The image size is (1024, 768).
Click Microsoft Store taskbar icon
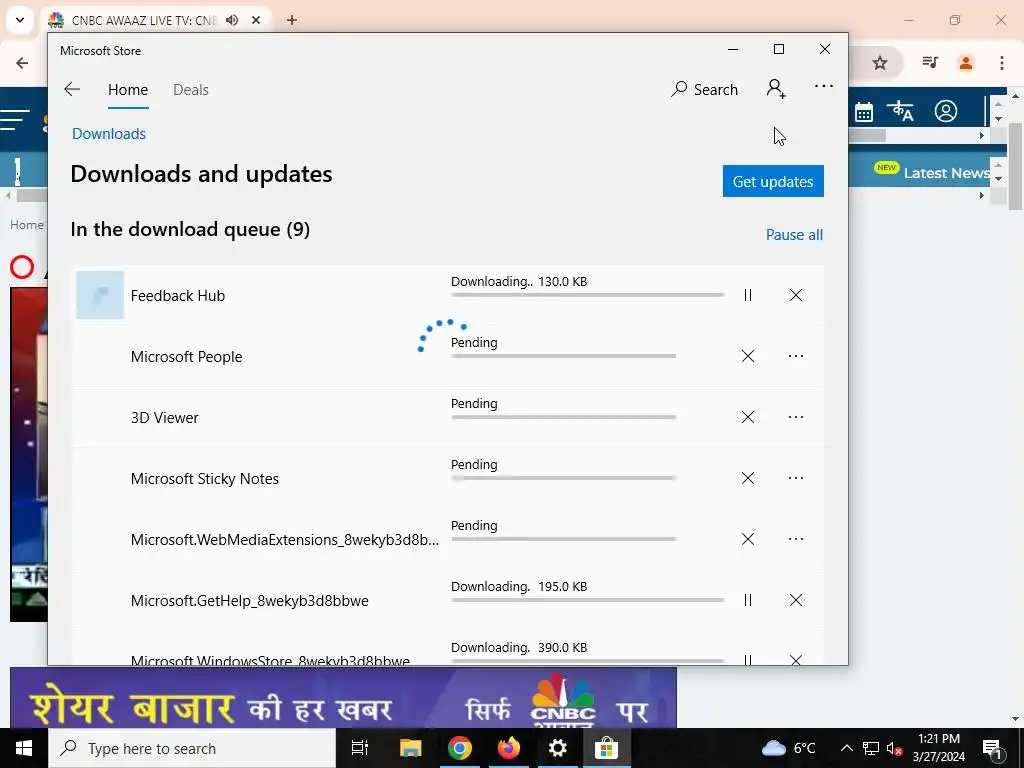[606, 748]
